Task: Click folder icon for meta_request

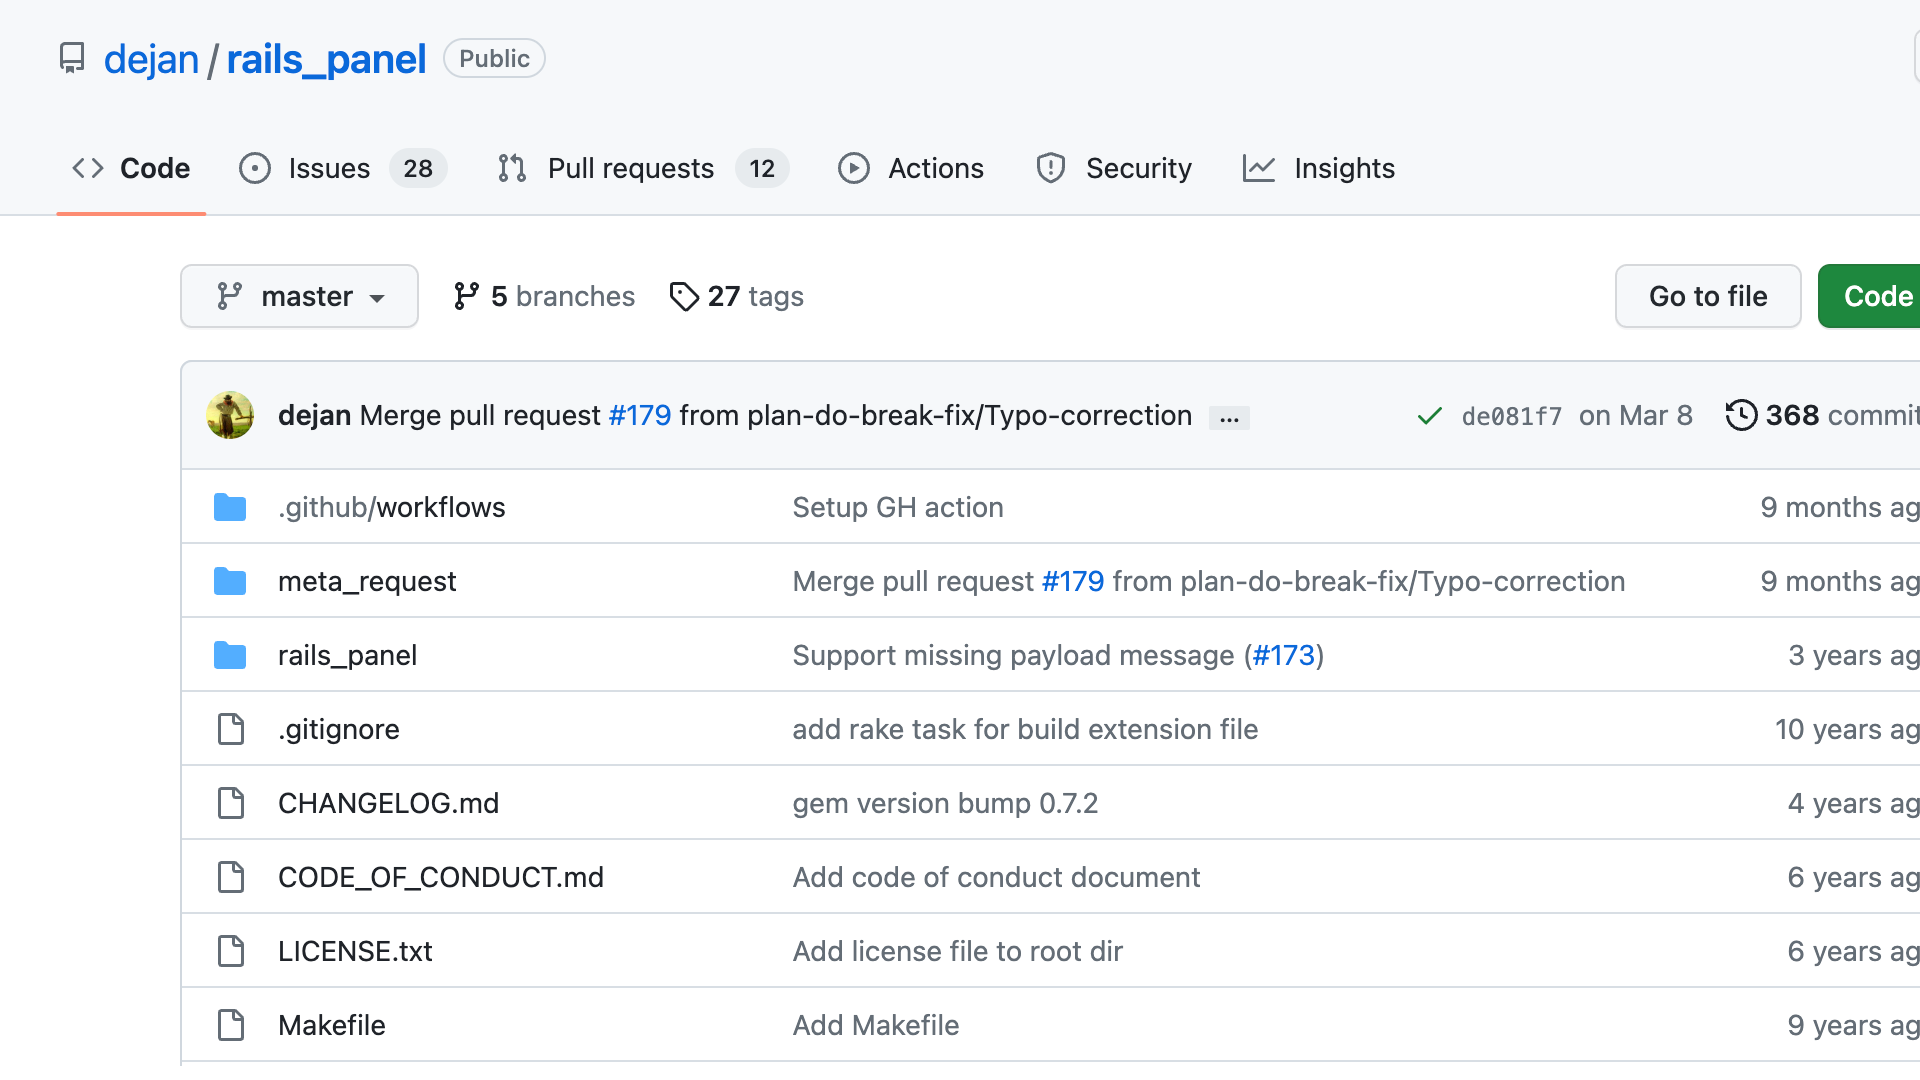Action: tap(230, 581)
